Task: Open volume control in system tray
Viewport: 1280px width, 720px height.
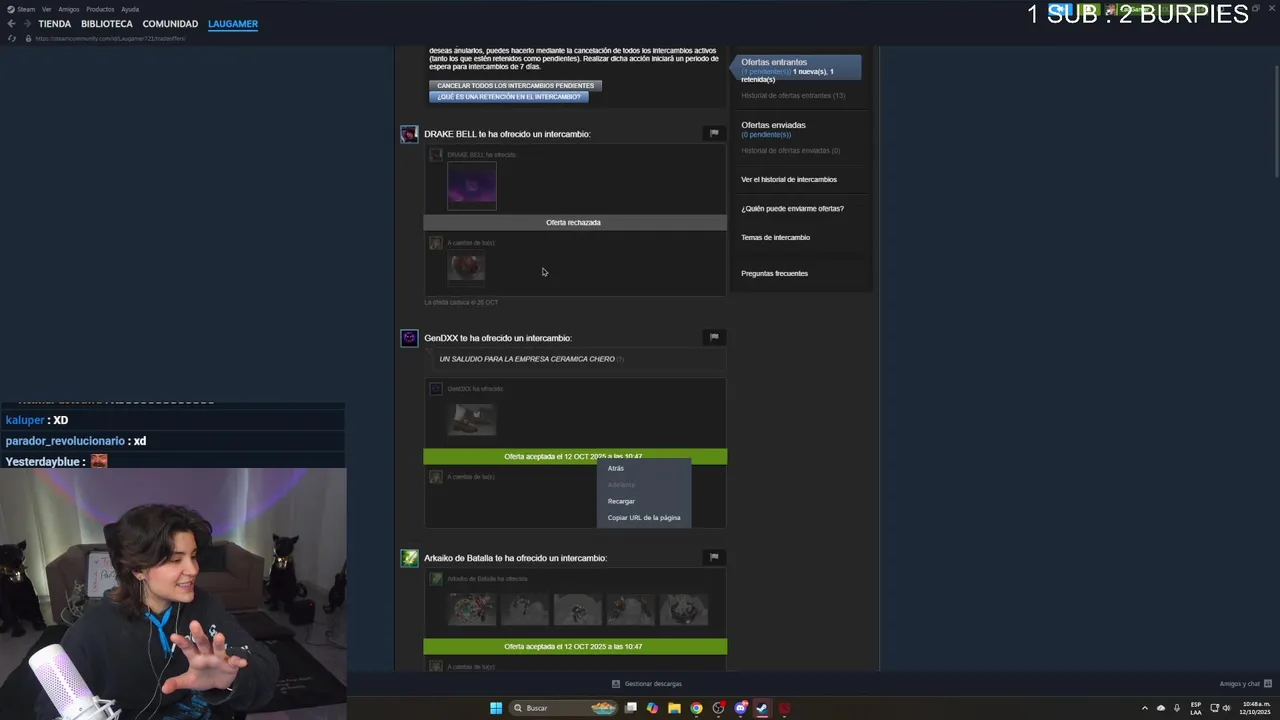Action: 1227,708
